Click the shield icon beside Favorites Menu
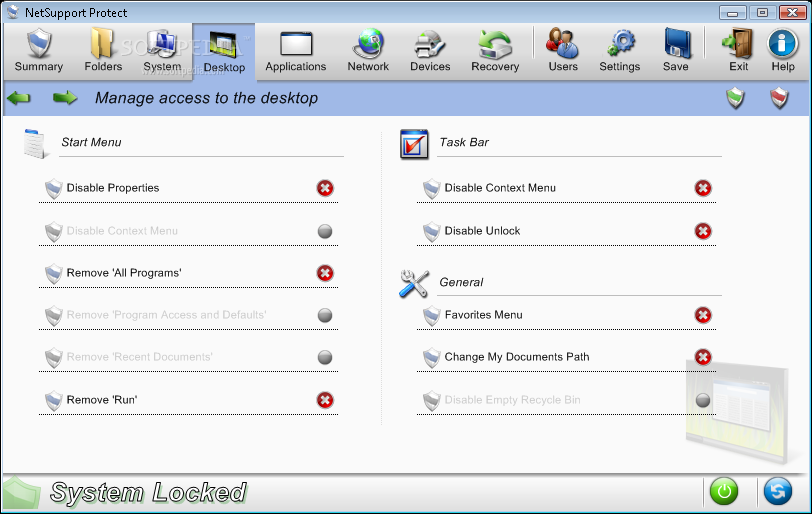 (x=431, y=316)
